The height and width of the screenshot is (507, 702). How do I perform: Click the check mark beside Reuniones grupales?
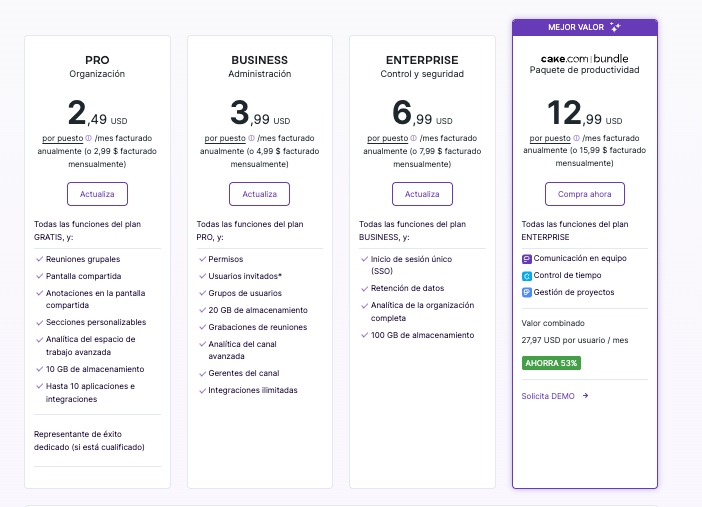click(39, 259)
